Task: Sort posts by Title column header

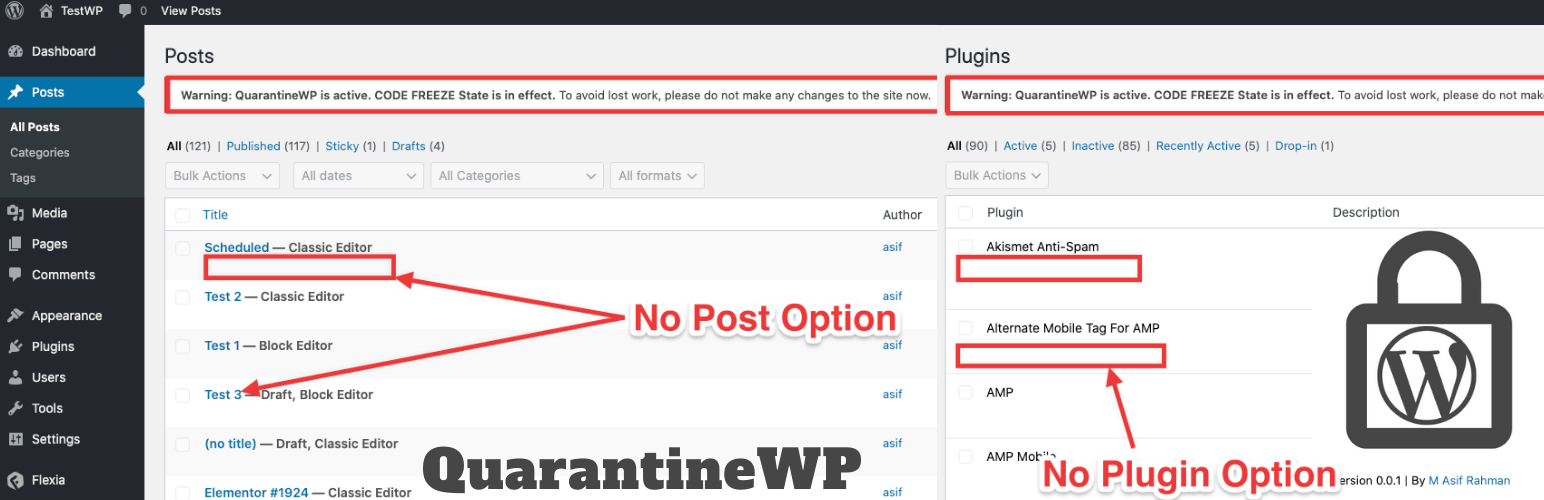Action: click(216, 215)
